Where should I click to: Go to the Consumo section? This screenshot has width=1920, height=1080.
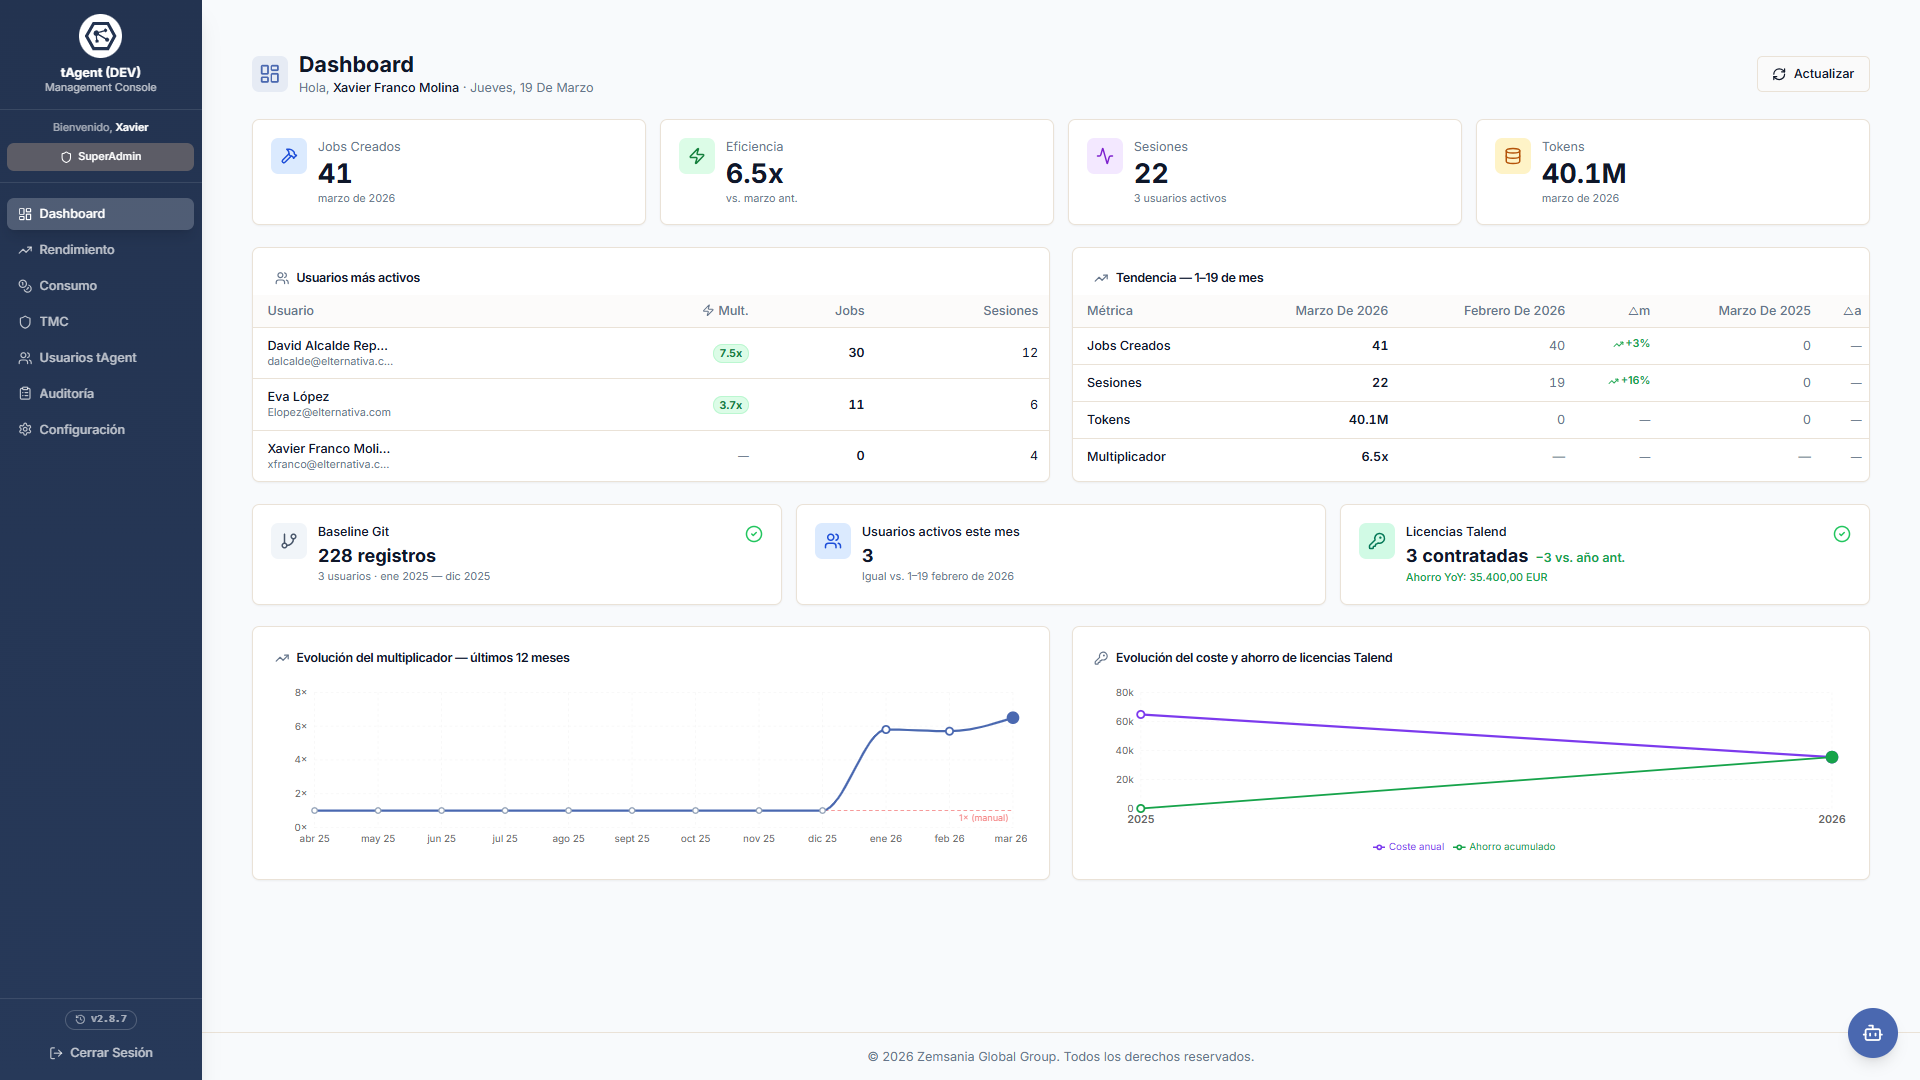click(100, 286)
